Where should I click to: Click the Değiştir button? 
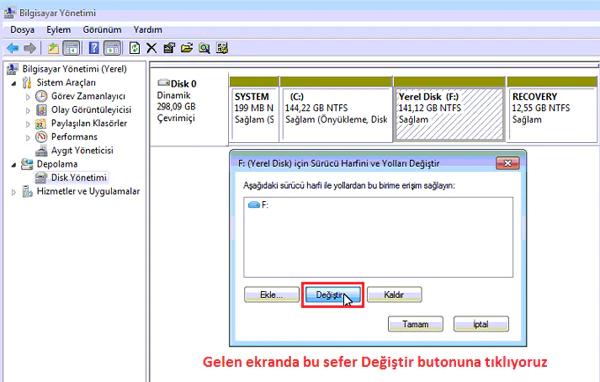333,295
